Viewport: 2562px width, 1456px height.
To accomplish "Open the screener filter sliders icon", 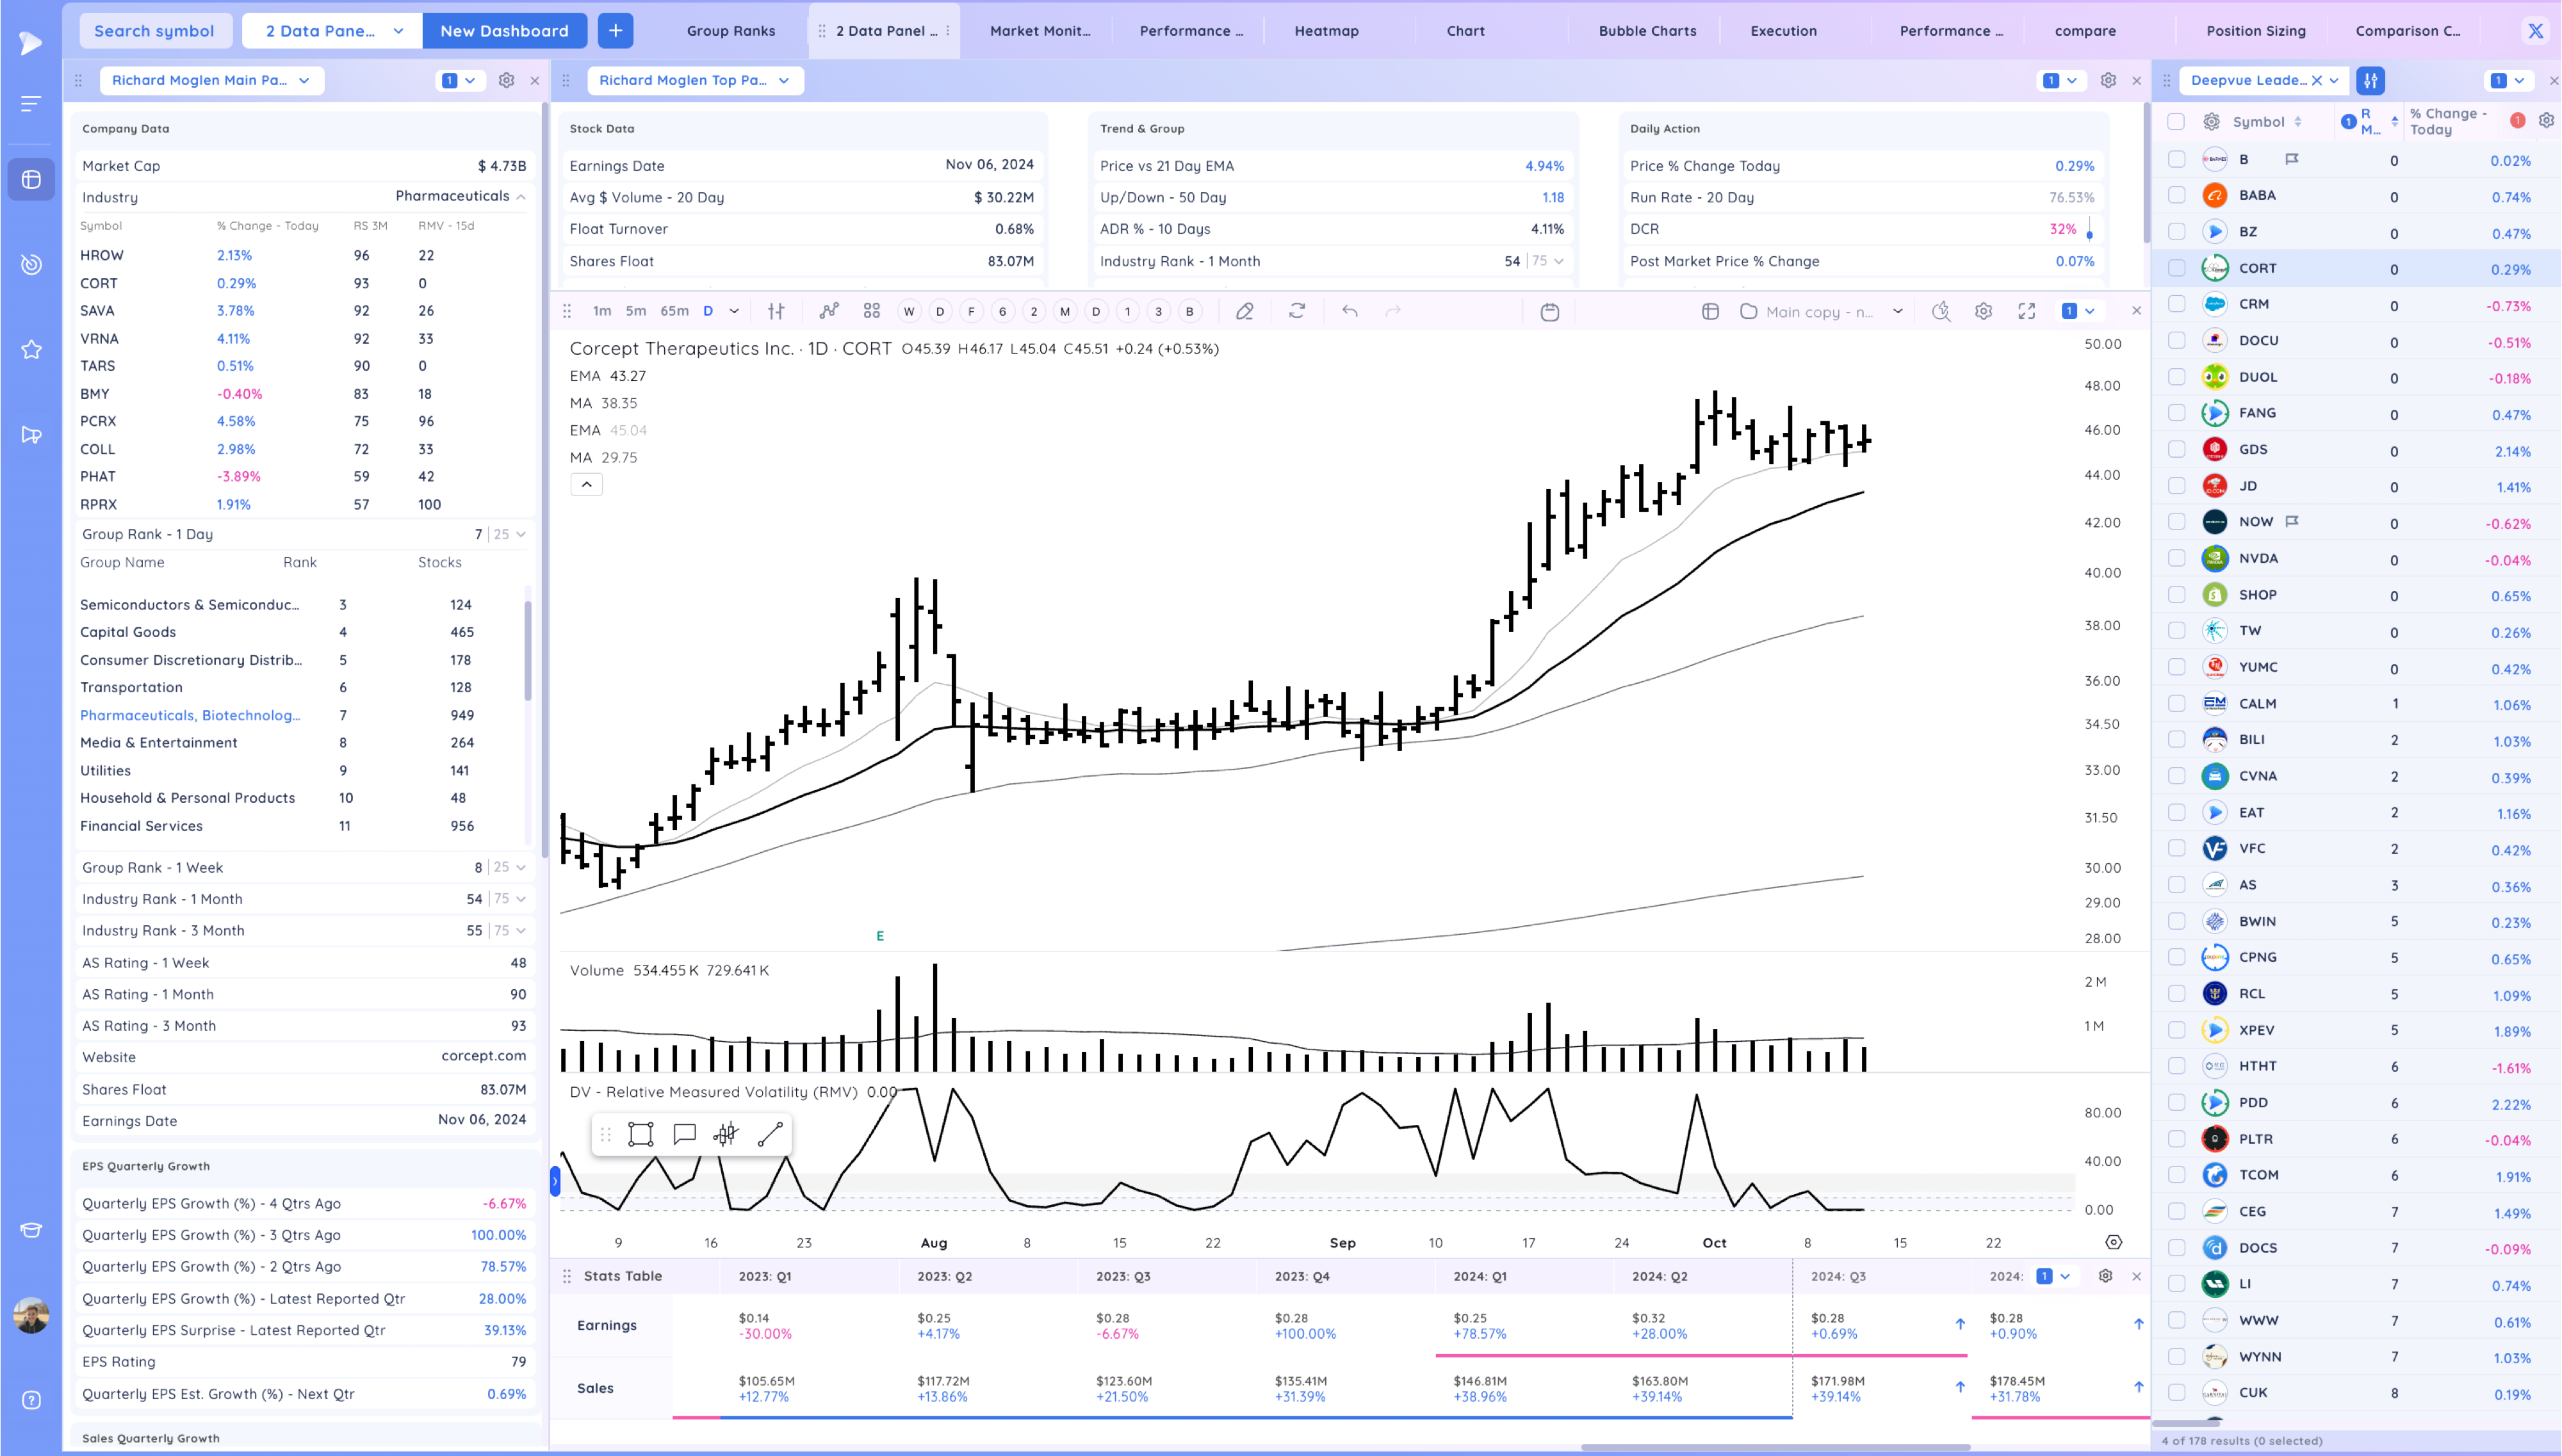I will tap(2370, 80).
